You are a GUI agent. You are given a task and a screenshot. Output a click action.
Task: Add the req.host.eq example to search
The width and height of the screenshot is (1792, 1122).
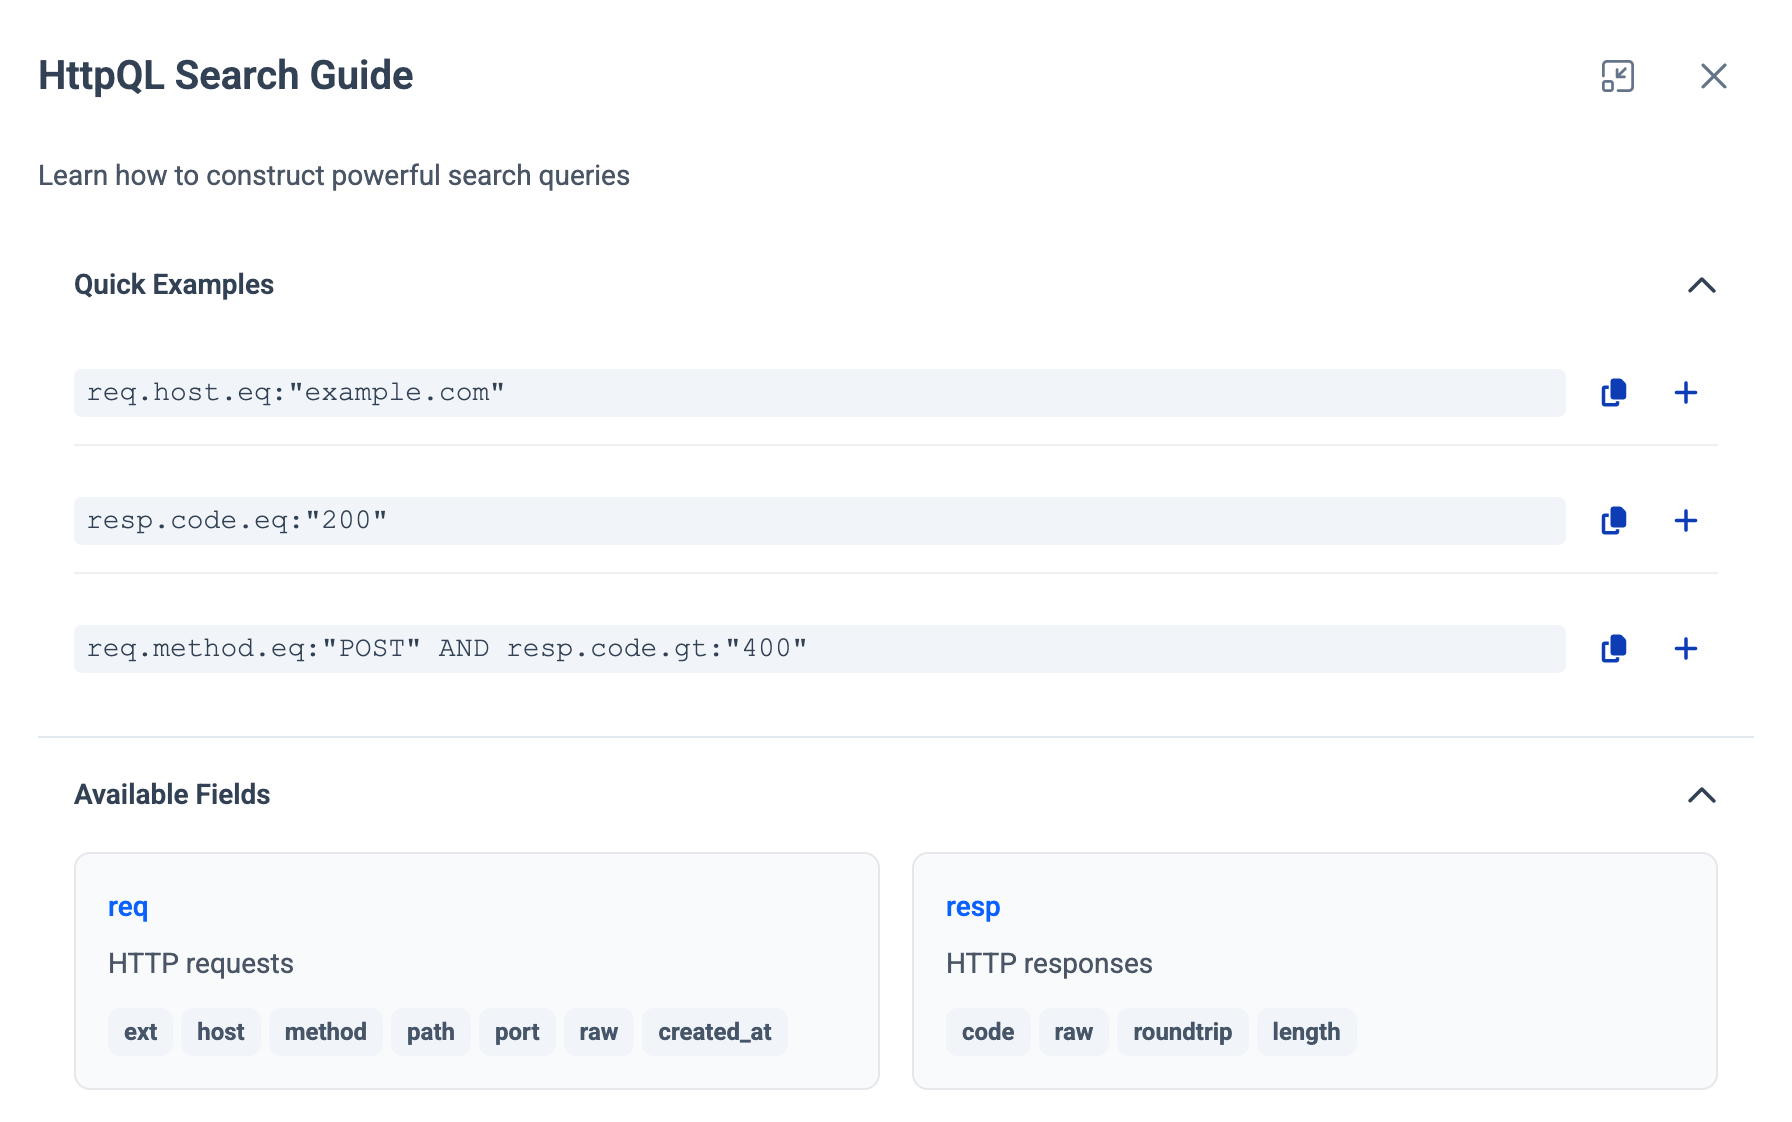click(1685, 393)
